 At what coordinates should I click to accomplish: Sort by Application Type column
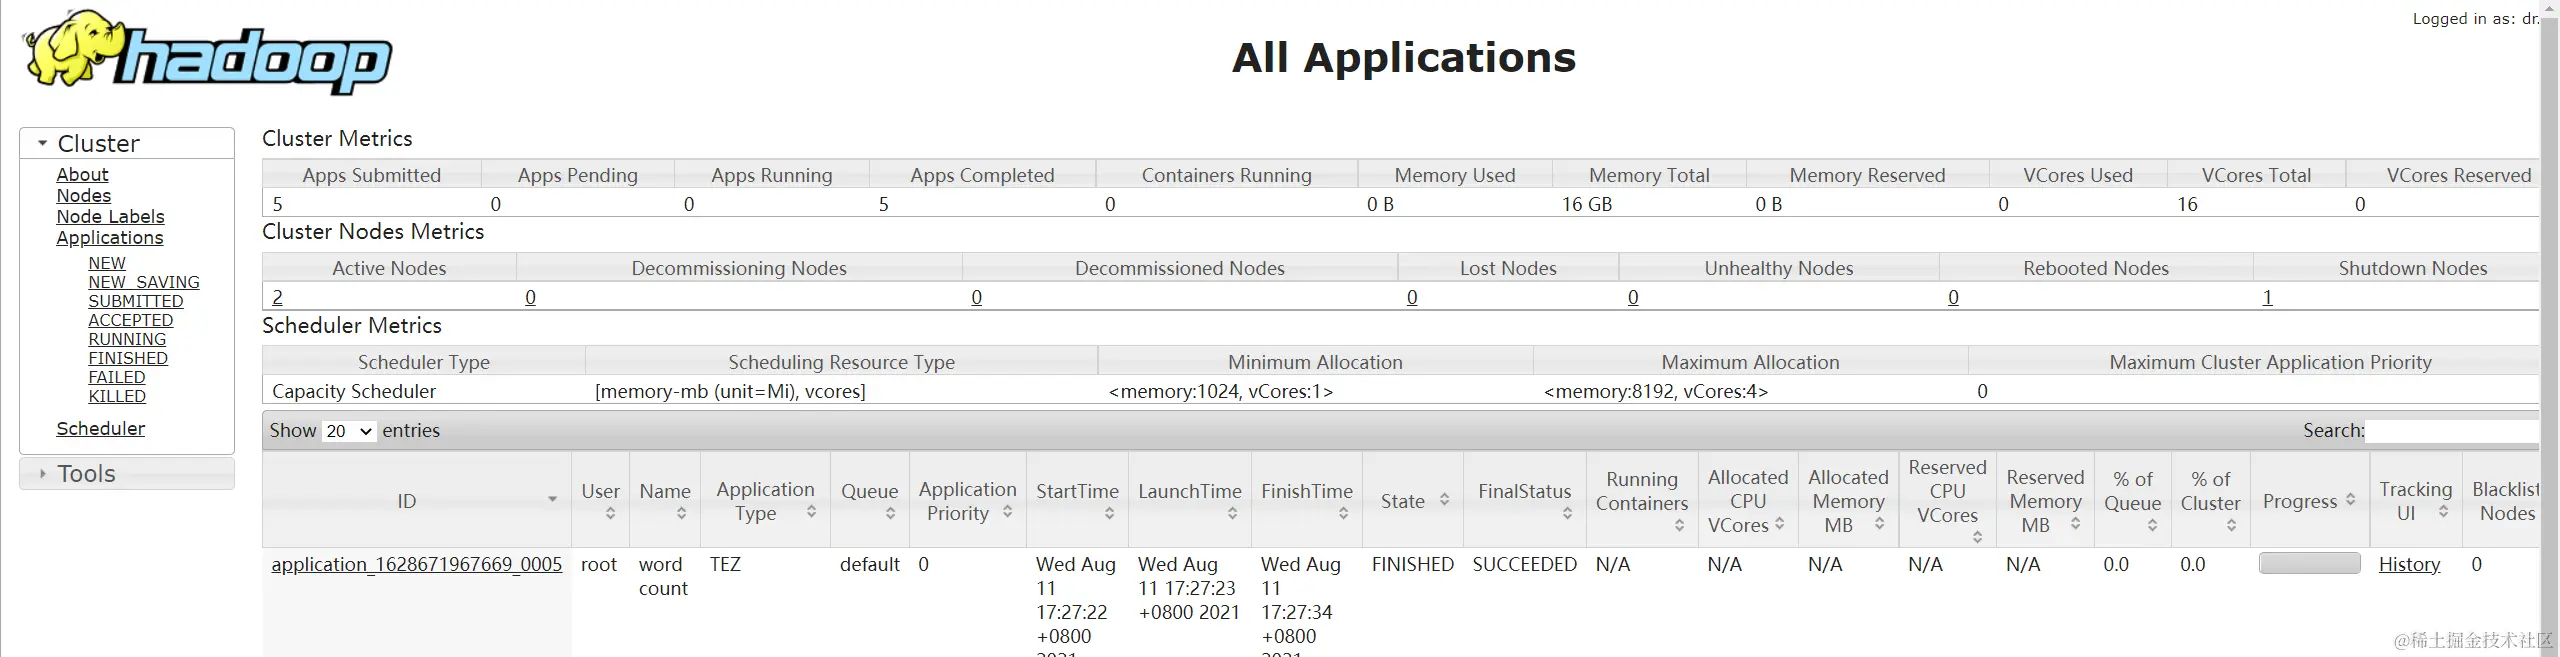click(765, 500)
